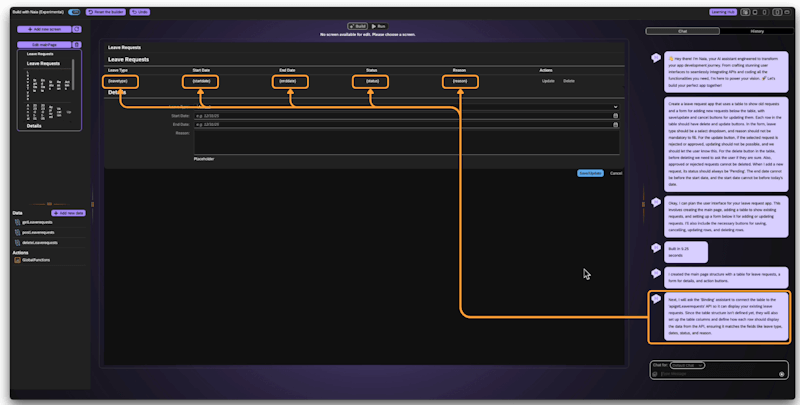Select the Chat tab

(683, 31)
